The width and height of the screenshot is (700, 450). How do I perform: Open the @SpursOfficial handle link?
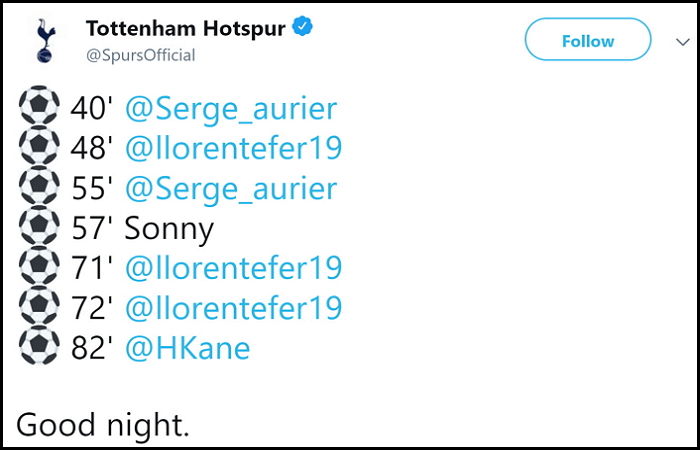(x=141, y=55)
